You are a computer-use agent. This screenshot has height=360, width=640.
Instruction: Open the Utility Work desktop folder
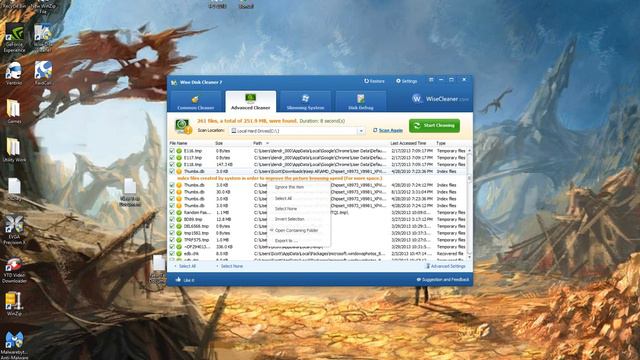pyautogui.click(x=14, y=150)
